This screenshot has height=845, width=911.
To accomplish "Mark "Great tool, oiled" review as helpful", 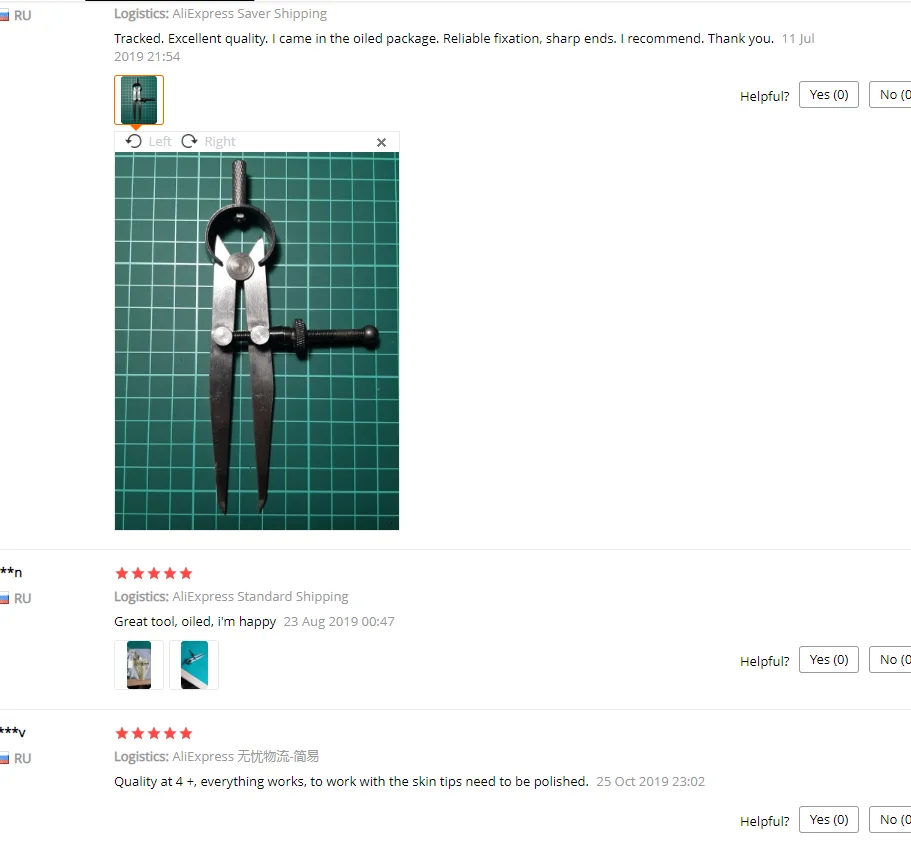I will coord(828,660).
